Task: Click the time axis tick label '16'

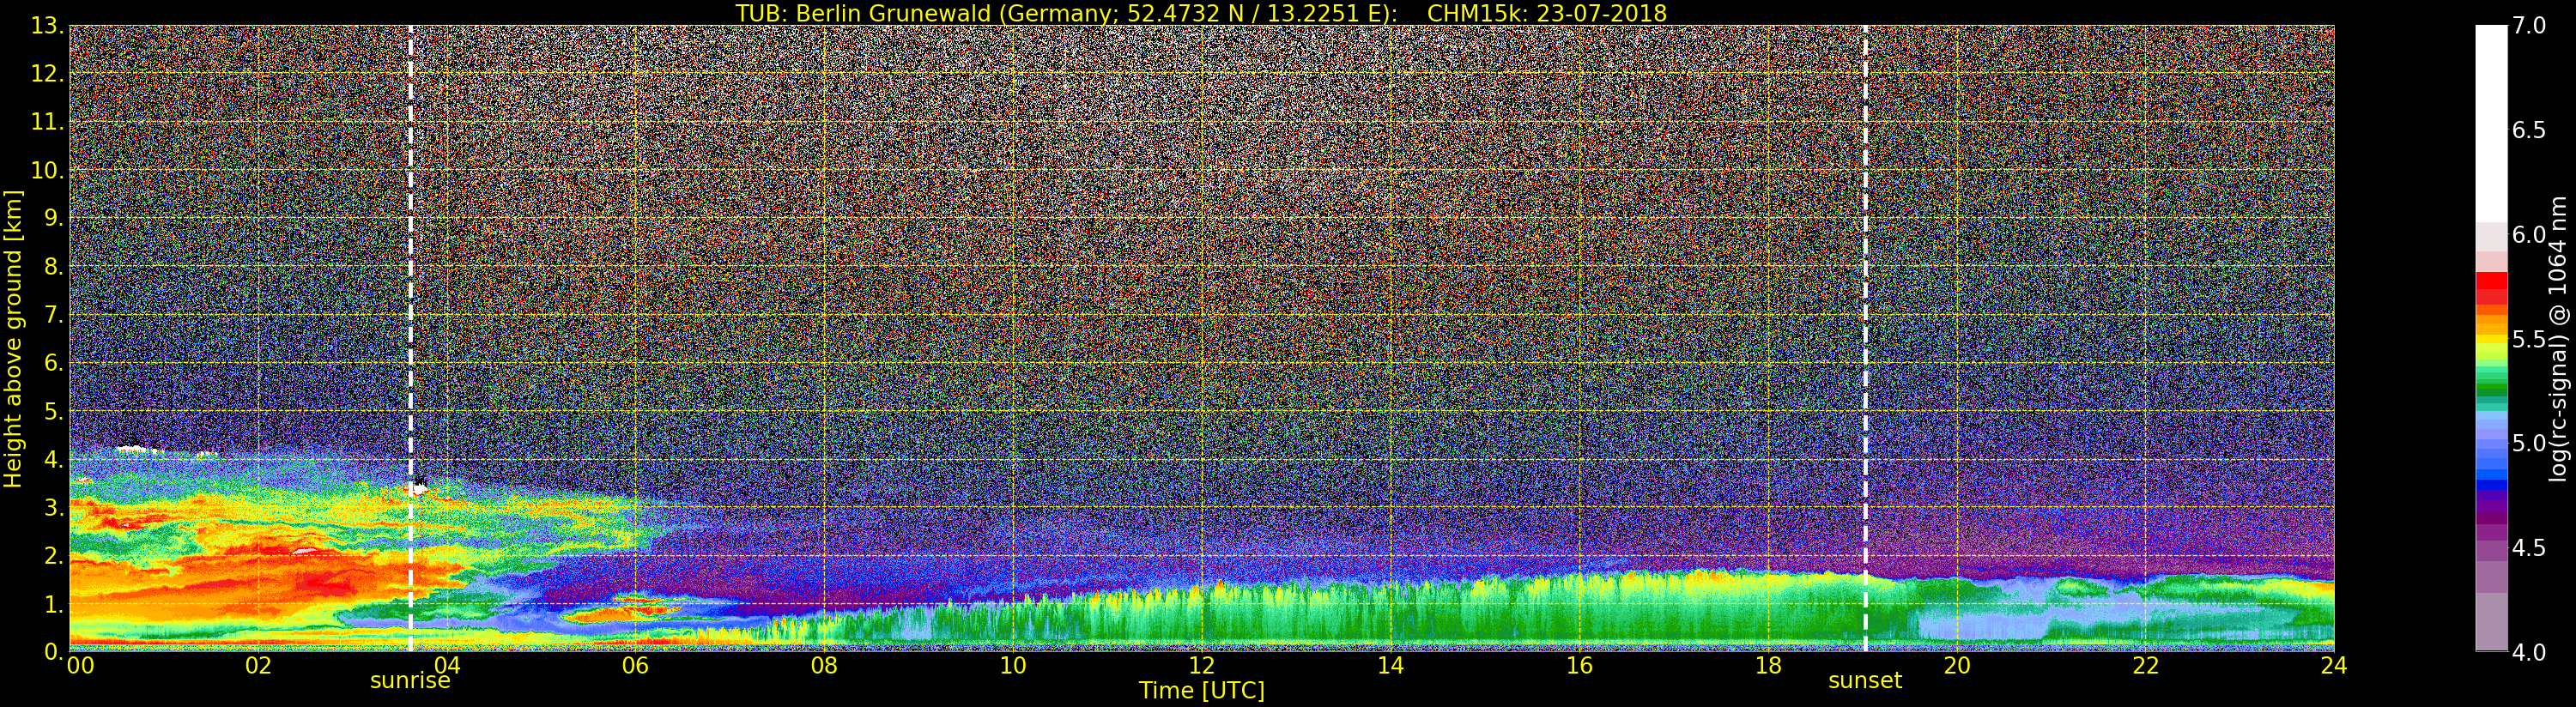Action: pos(1579,666)
